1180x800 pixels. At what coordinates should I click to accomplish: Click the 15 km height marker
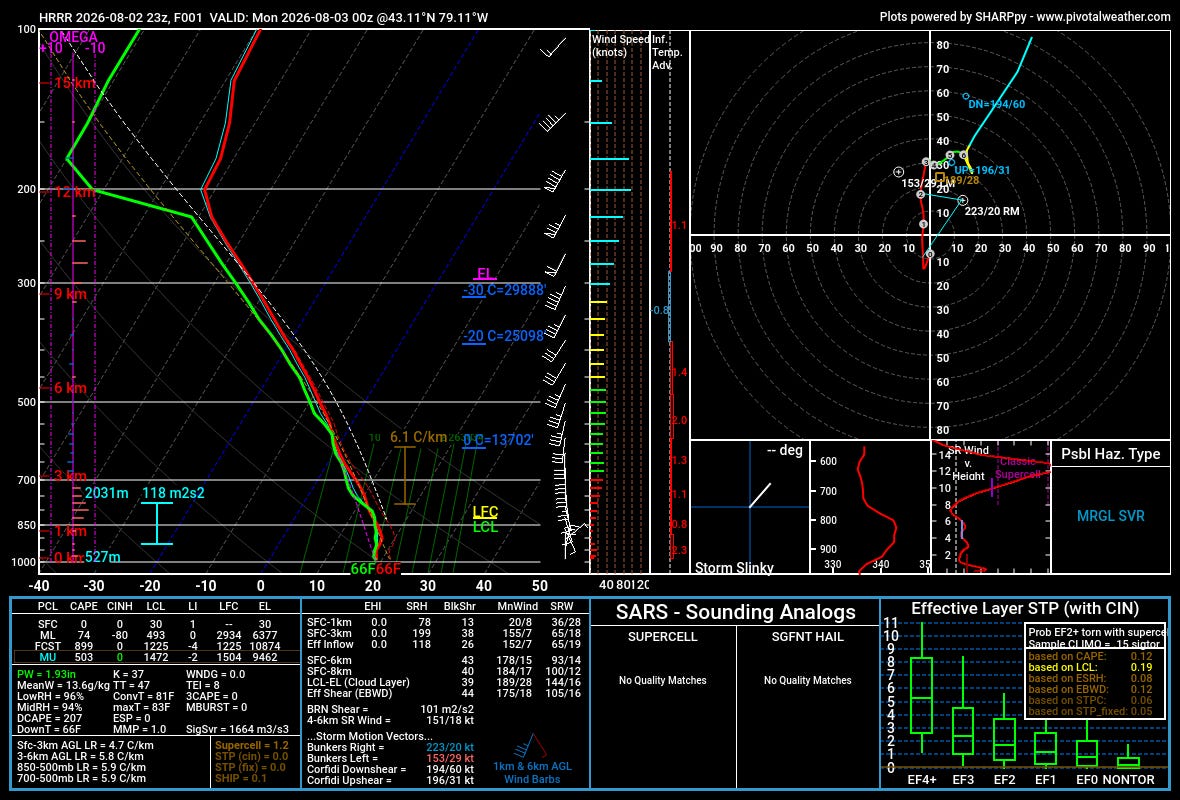pyautogui.click(x=74, y=83)
